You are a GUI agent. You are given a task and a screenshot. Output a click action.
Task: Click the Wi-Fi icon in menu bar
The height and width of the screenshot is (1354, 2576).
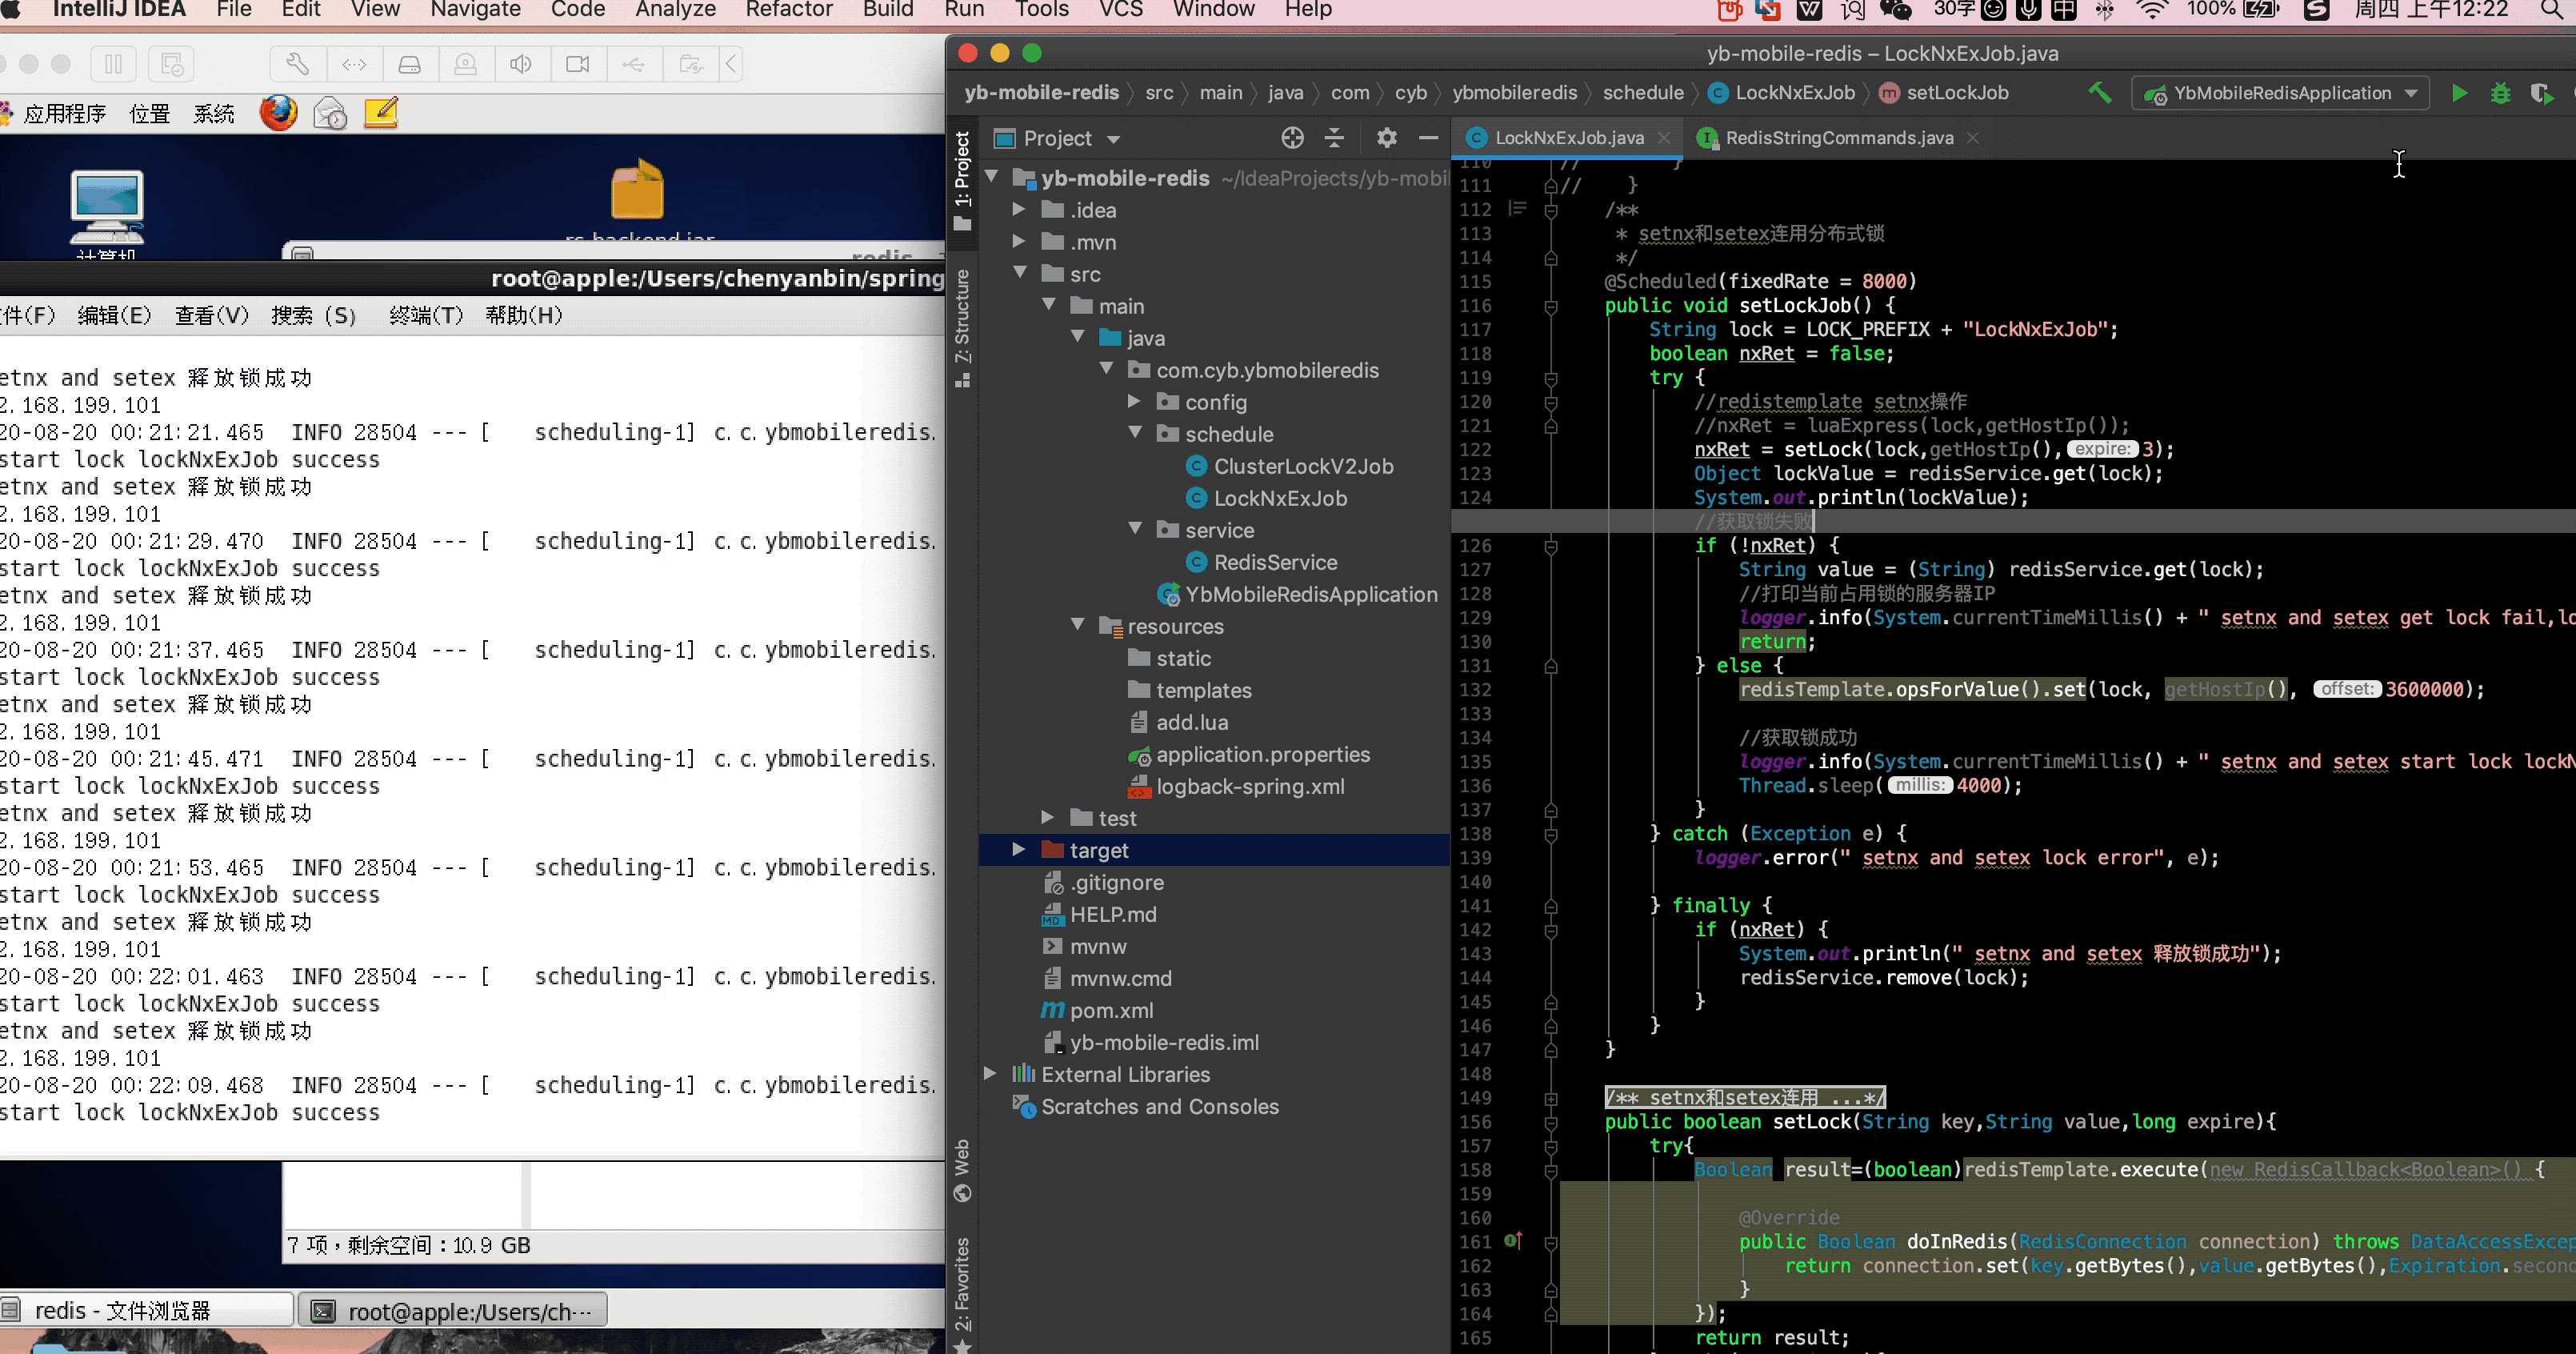2151,10
